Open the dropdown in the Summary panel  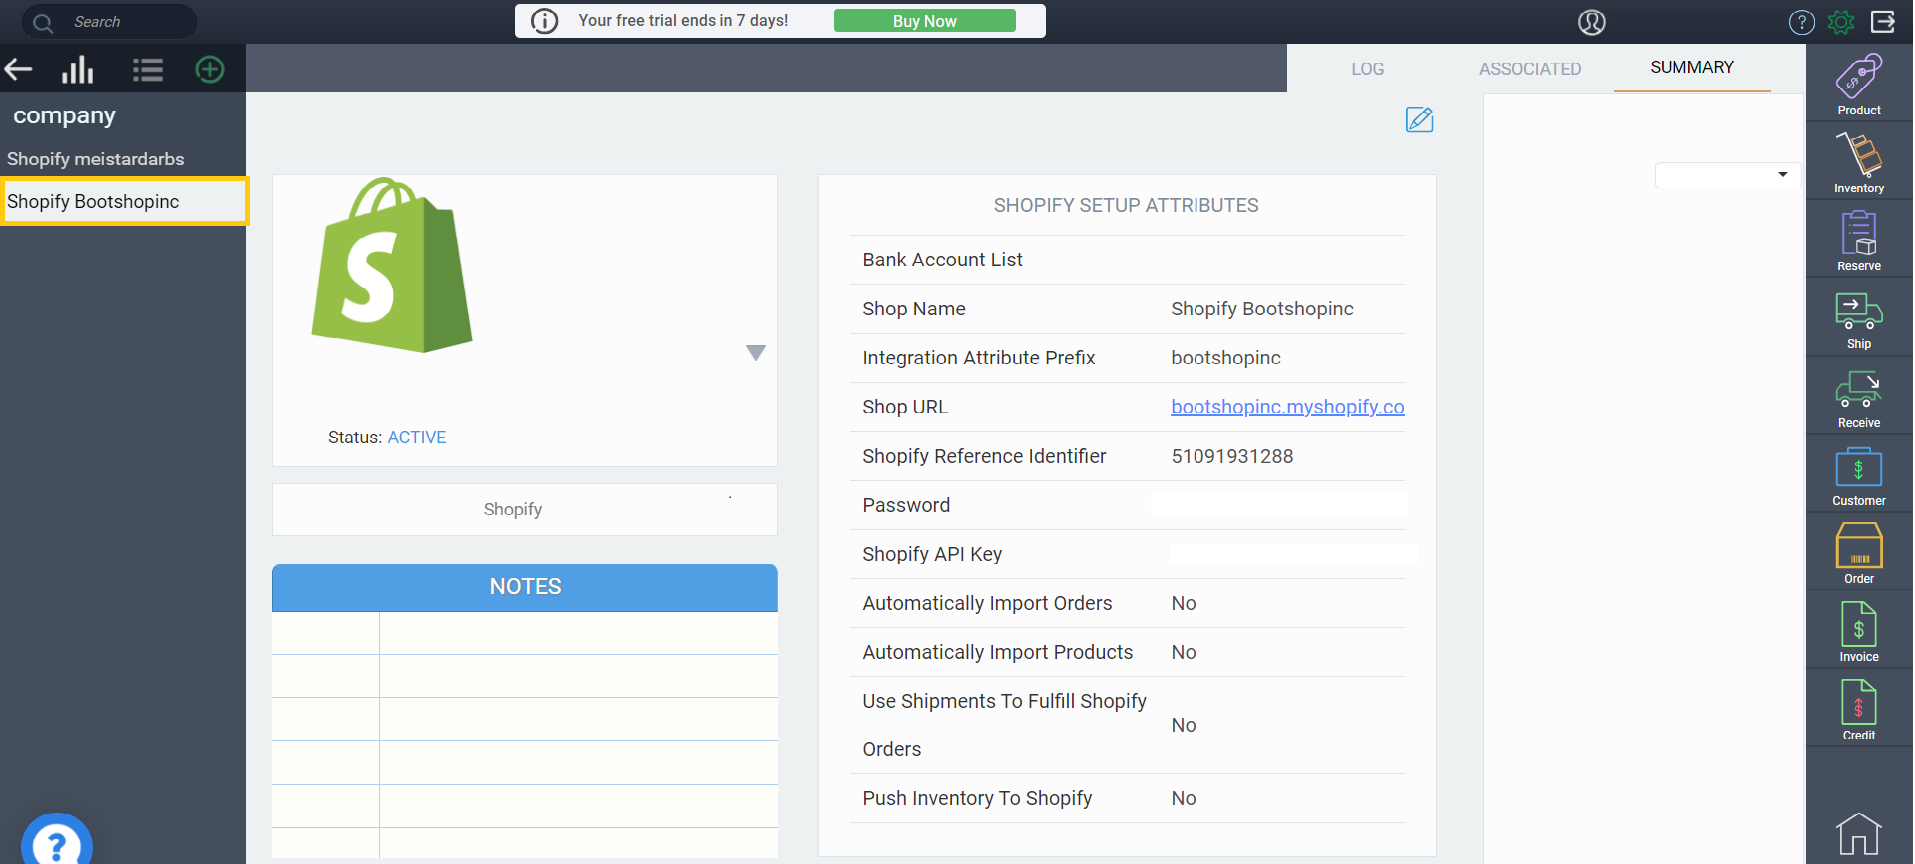pos(1727,175)
